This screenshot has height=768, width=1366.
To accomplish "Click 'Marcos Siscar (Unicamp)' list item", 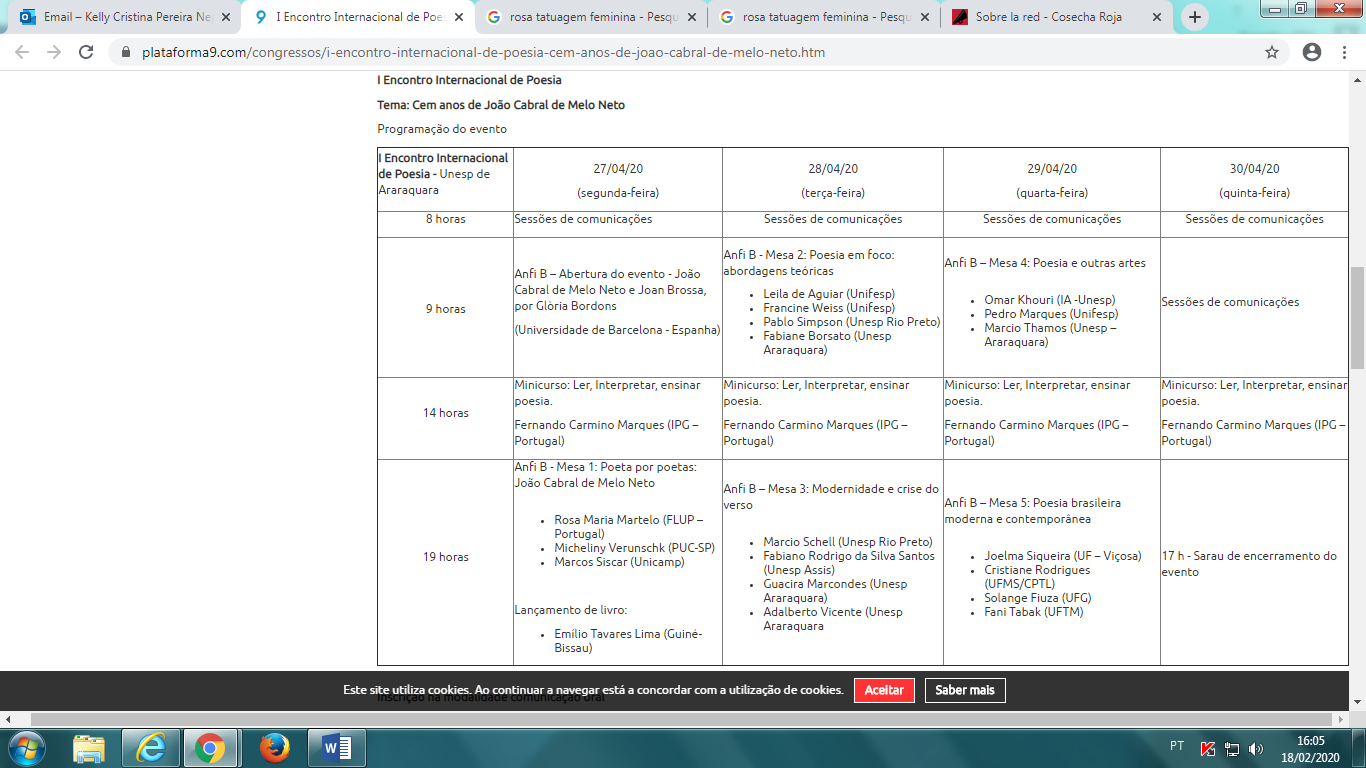I will click(619, 562).
